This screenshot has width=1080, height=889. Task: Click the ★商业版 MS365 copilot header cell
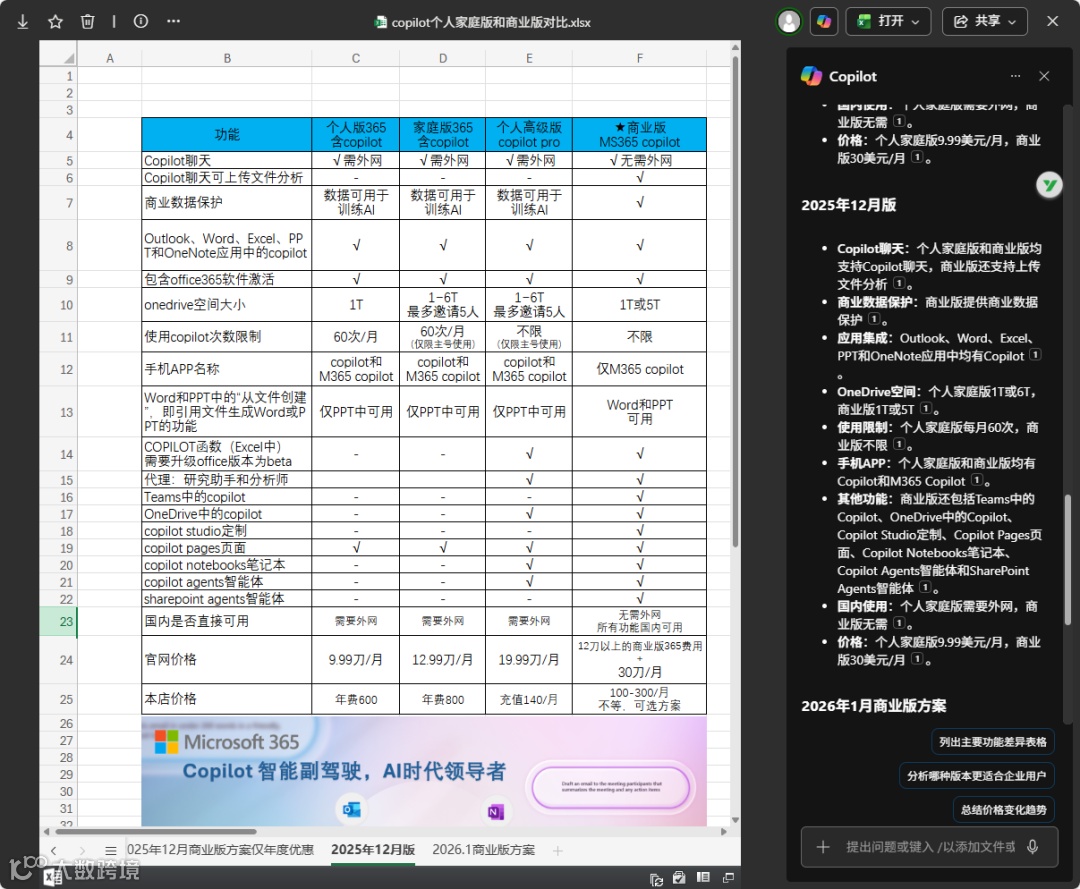[x=639, y=134]
